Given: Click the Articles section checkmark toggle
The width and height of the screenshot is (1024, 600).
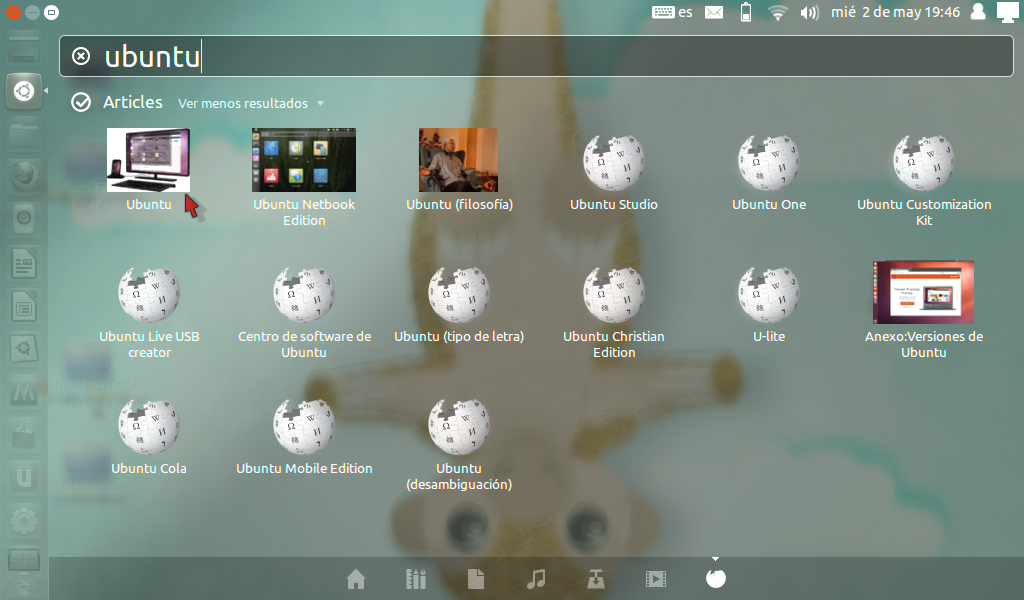Looking at the screenshot, I should [81, 102].
